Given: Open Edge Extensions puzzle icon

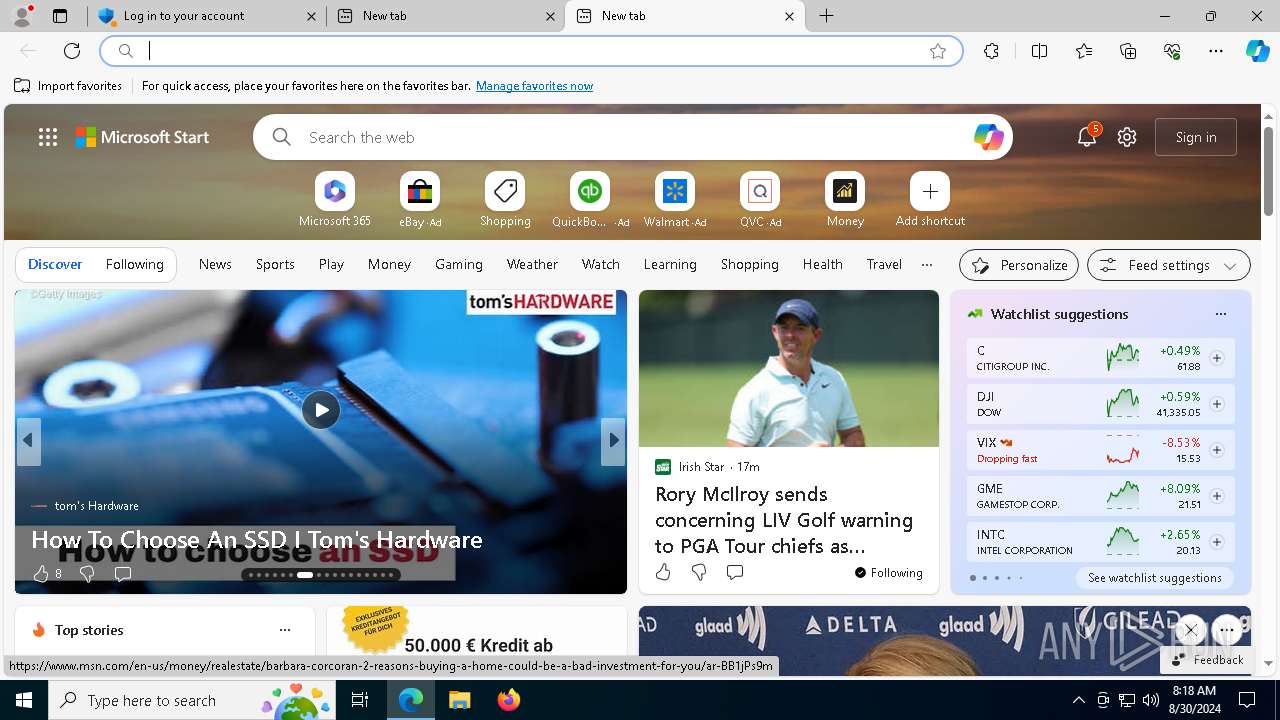Looking at the screenshot, I should [991, 51].
